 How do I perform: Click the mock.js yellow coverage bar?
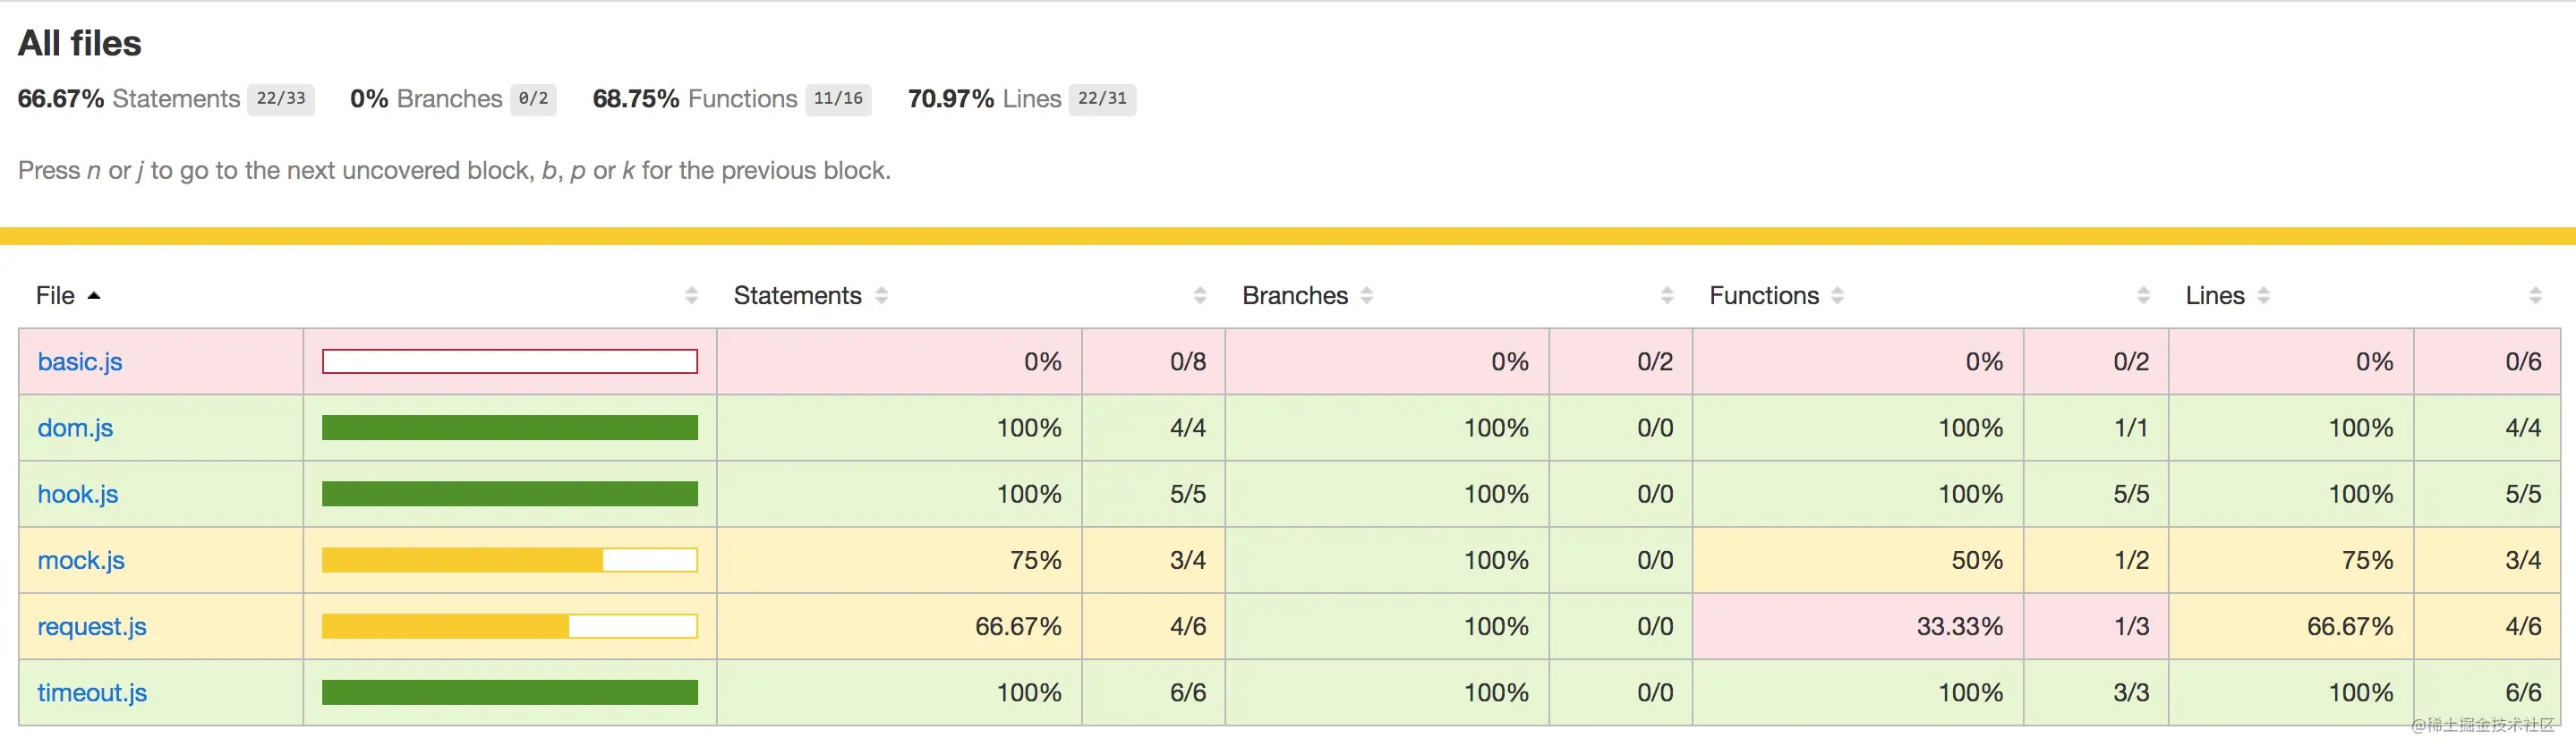coord(510,560)
